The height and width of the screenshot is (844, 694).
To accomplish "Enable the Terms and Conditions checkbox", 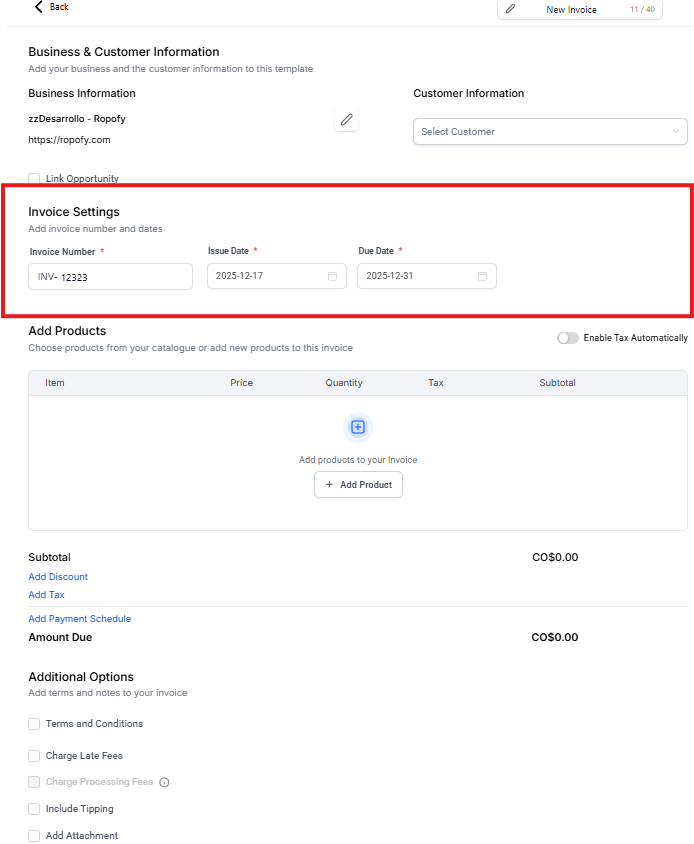I will 35,724.
